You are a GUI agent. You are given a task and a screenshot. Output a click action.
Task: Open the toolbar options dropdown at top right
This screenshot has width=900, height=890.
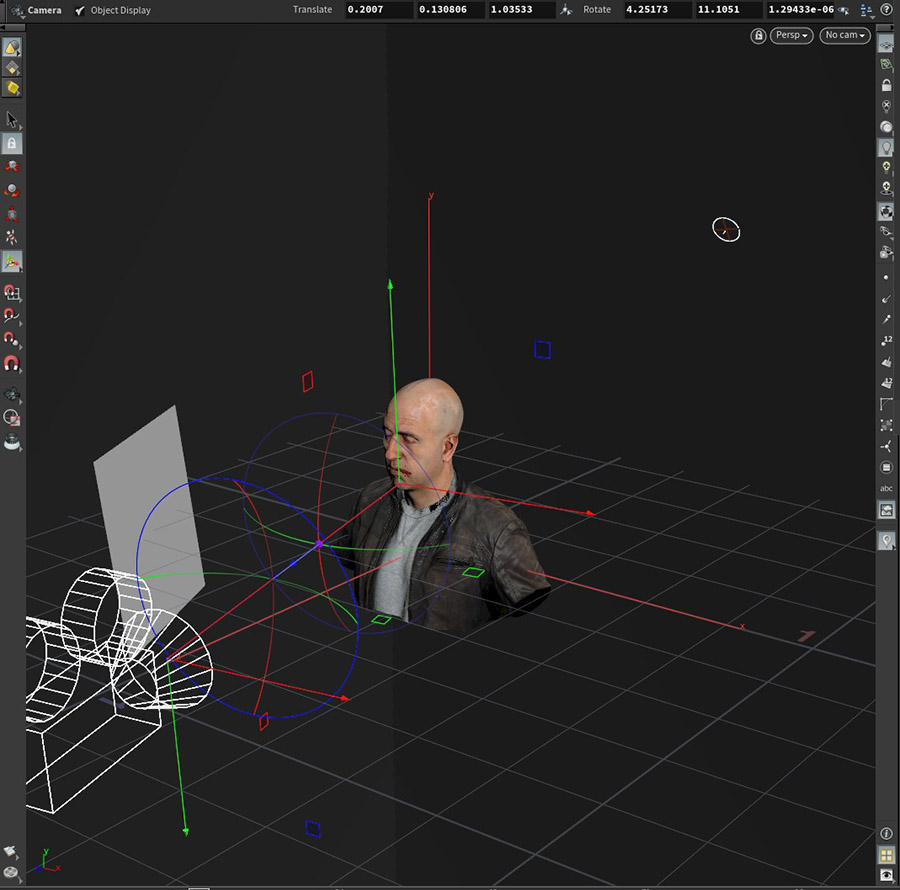[x=867, y=10]
